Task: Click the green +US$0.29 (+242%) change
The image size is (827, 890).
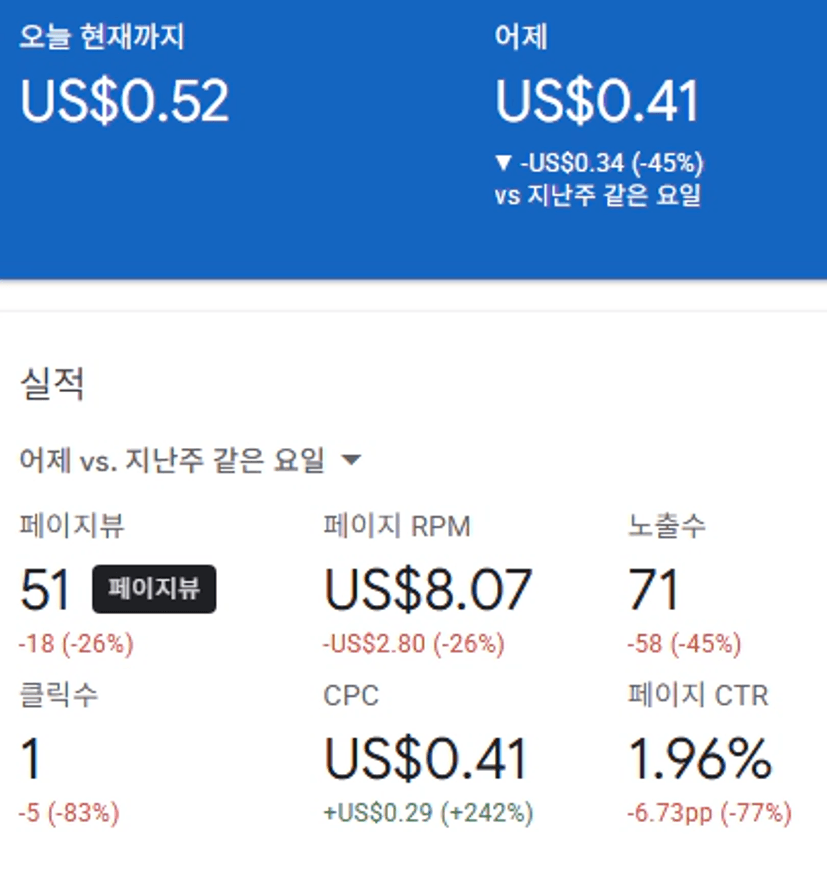Action: [x=427, y=814]
